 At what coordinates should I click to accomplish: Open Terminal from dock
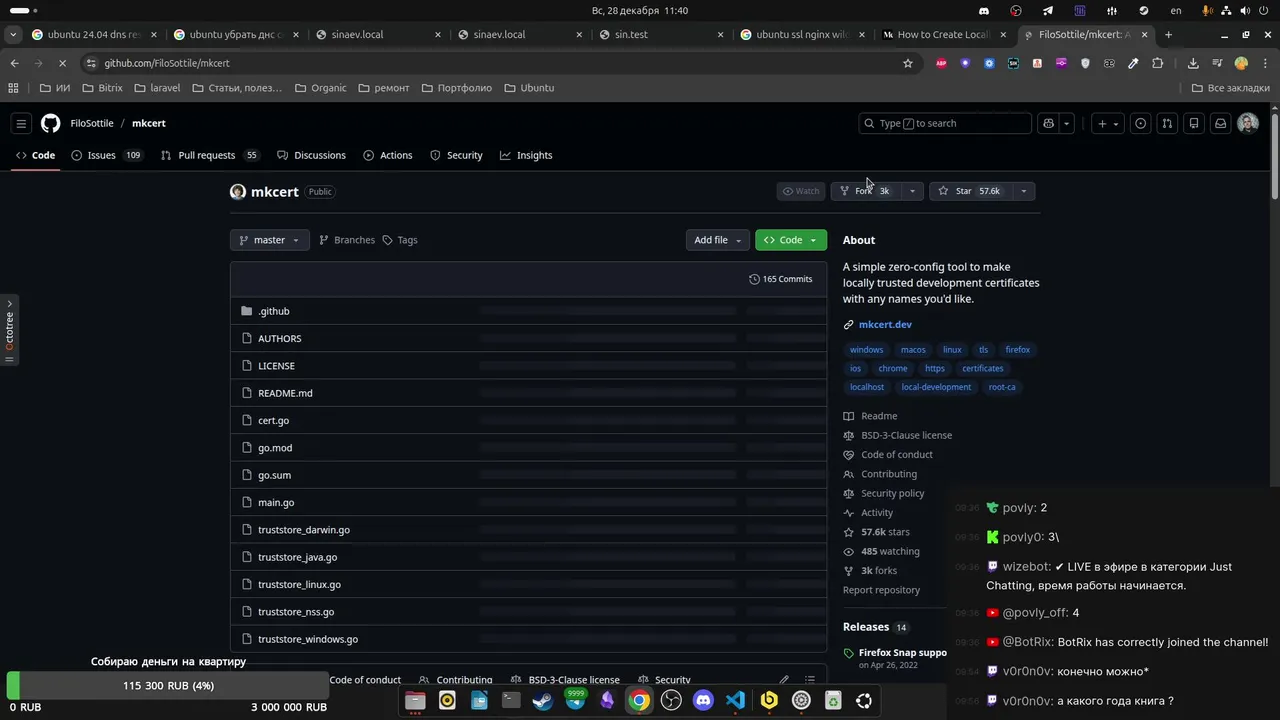pos(511,701)
